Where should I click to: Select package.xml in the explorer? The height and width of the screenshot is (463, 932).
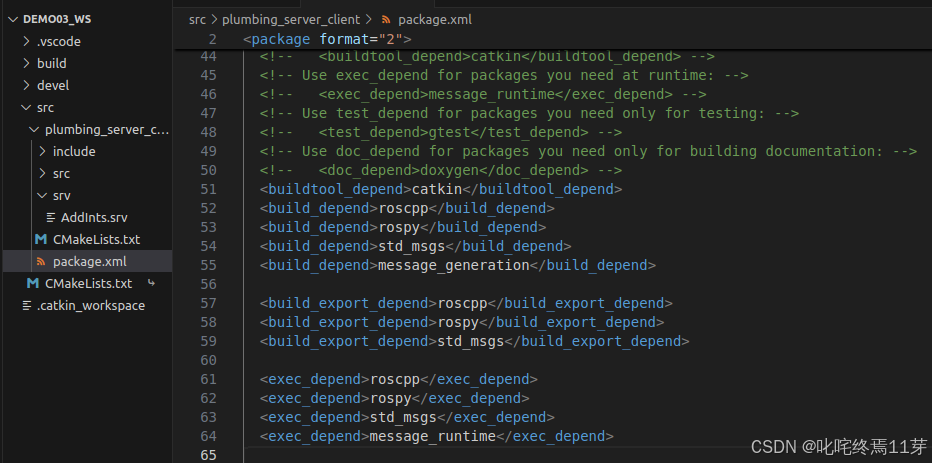click(89, 262)
